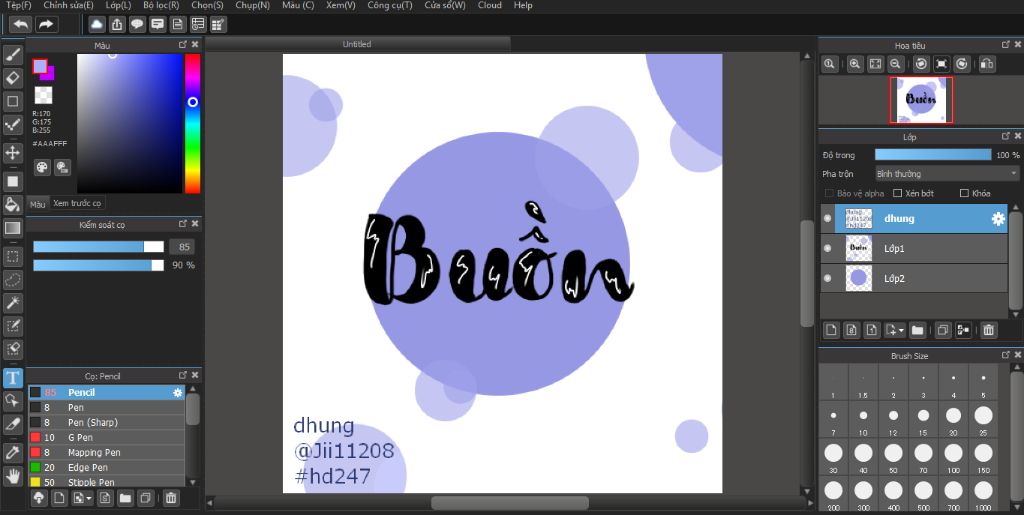Detach the Brush Size panel
The height and width of the screenshot is (515, 1024).
coord(1006,355)
